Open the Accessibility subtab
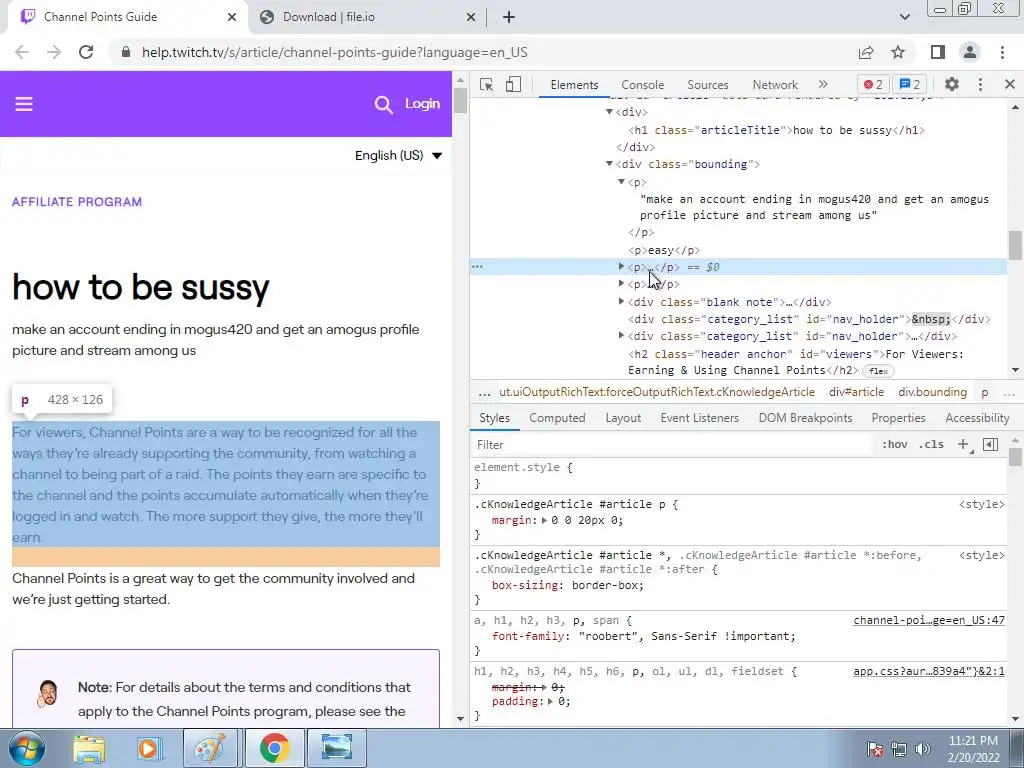 tap(977, 418)
